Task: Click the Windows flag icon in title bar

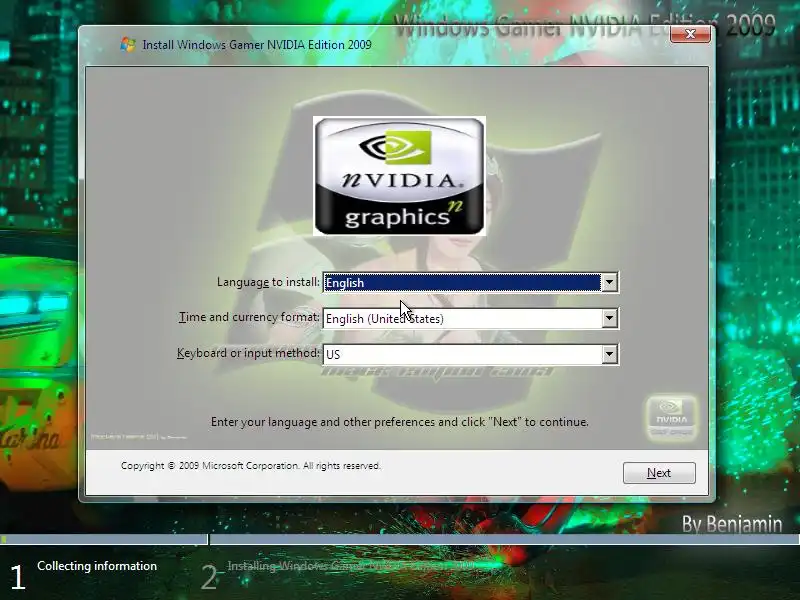Action: pyautogui.click(x=128, y=44)
